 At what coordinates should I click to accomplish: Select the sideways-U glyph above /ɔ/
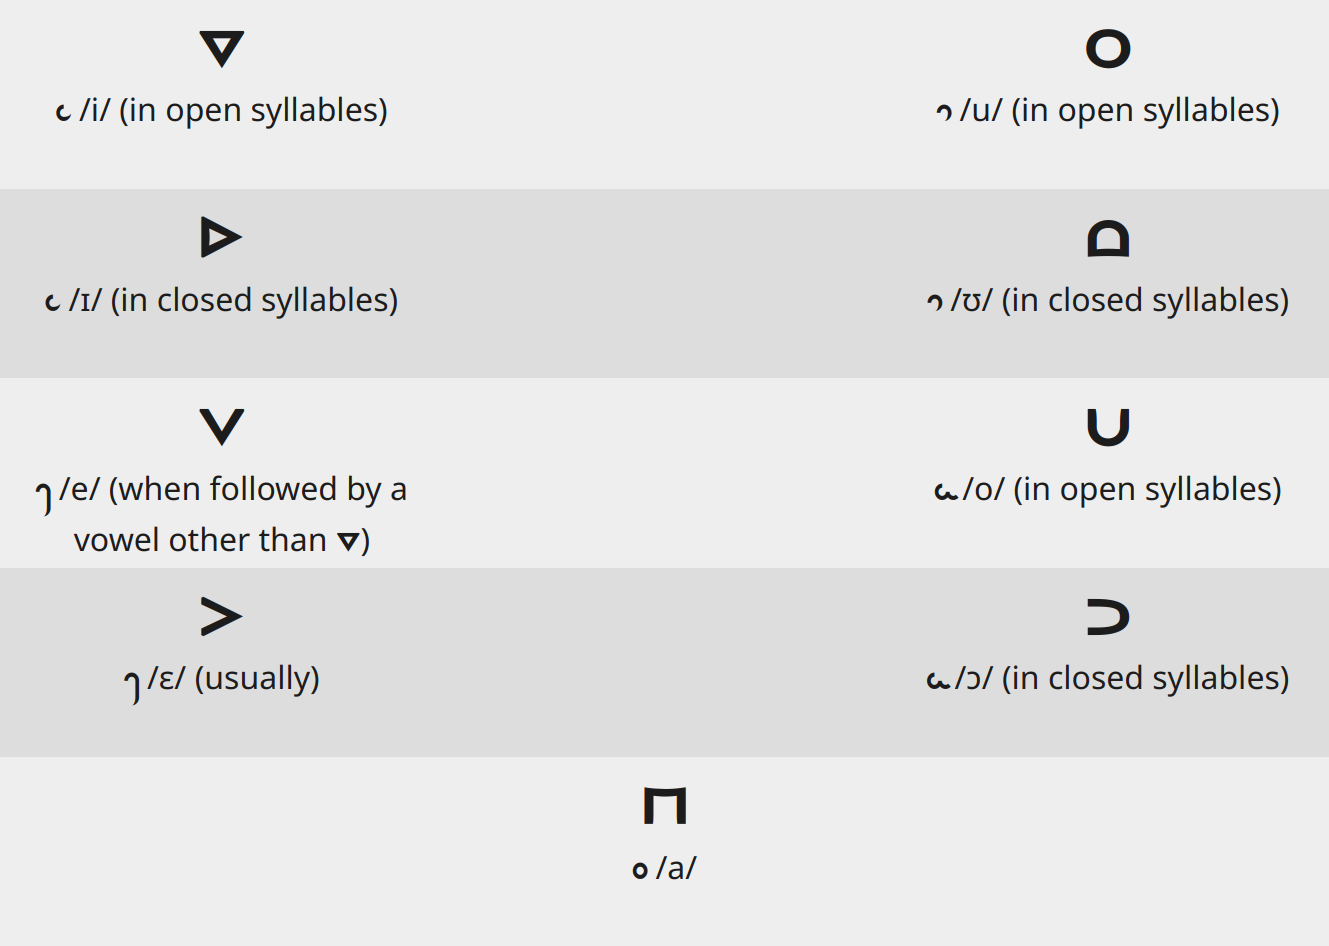click(x=1108, y=616)
